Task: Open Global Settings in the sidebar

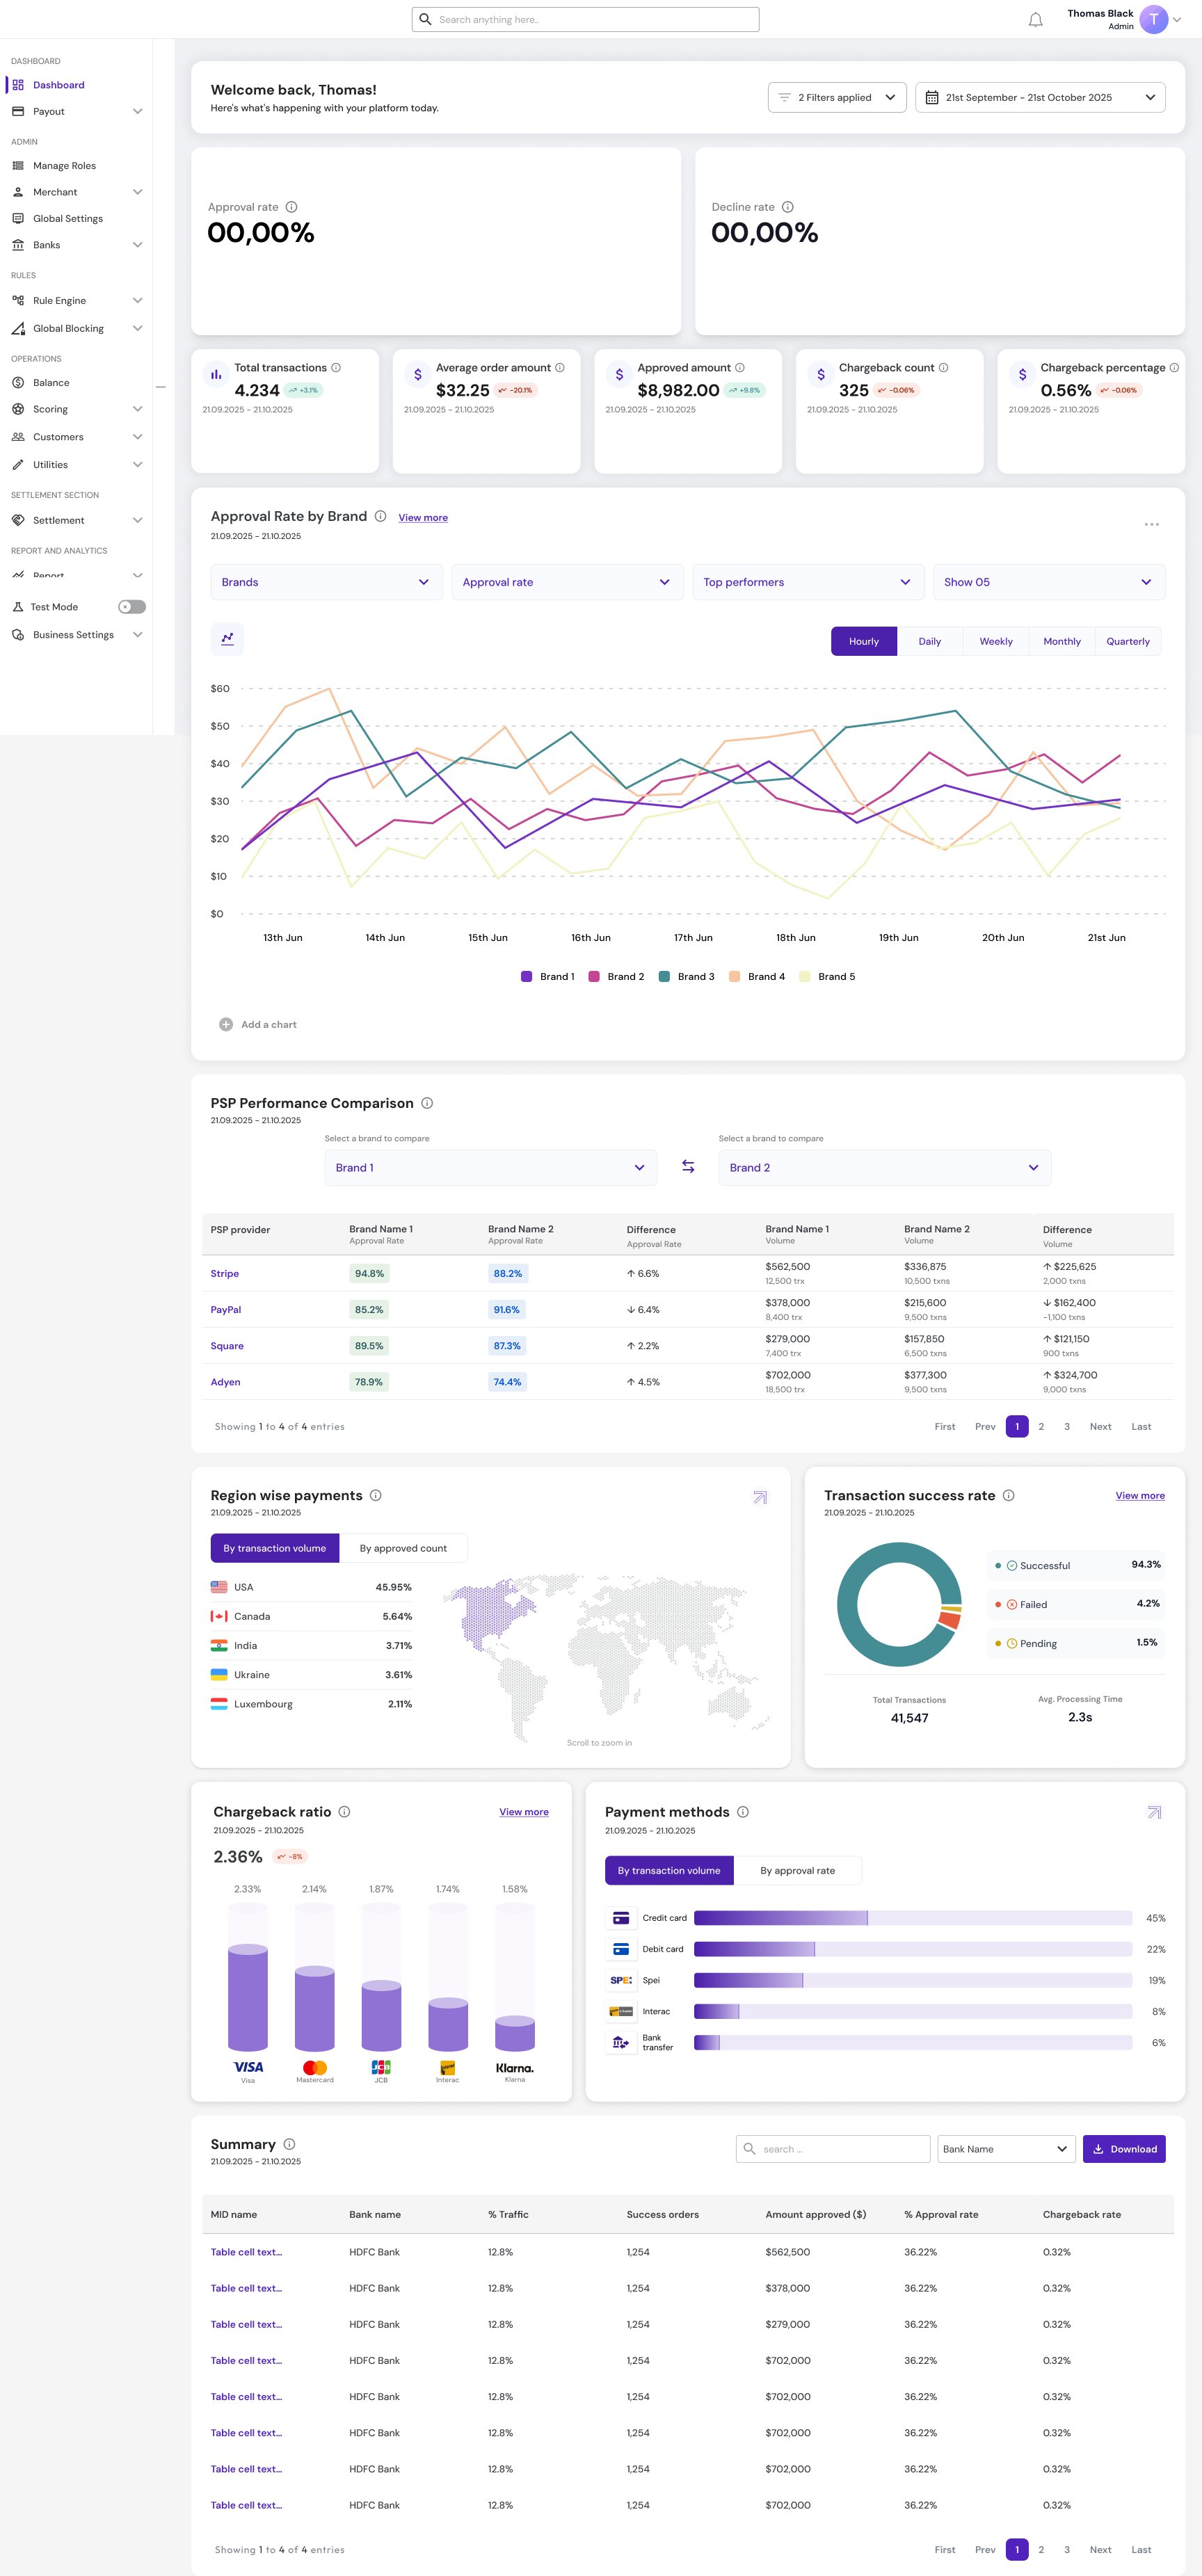Action: pos(68,219)
